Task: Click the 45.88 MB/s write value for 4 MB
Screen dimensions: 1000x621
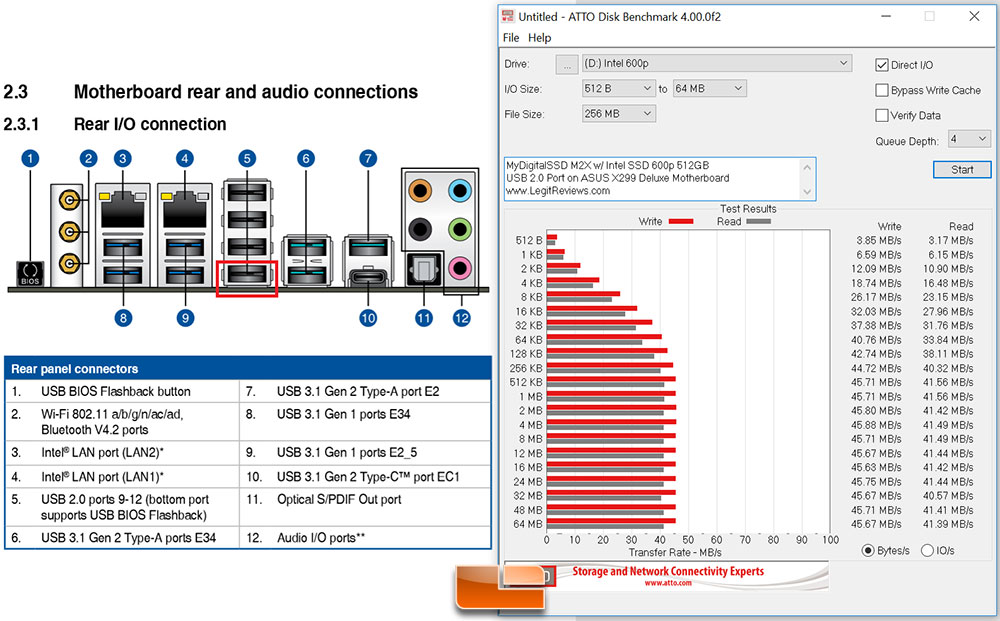Action: (876, 425)
